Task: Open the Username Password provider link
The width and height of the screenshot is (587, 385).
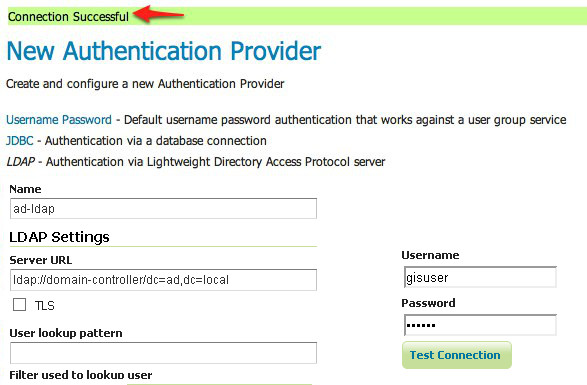Action: click(x=59, y=120)
